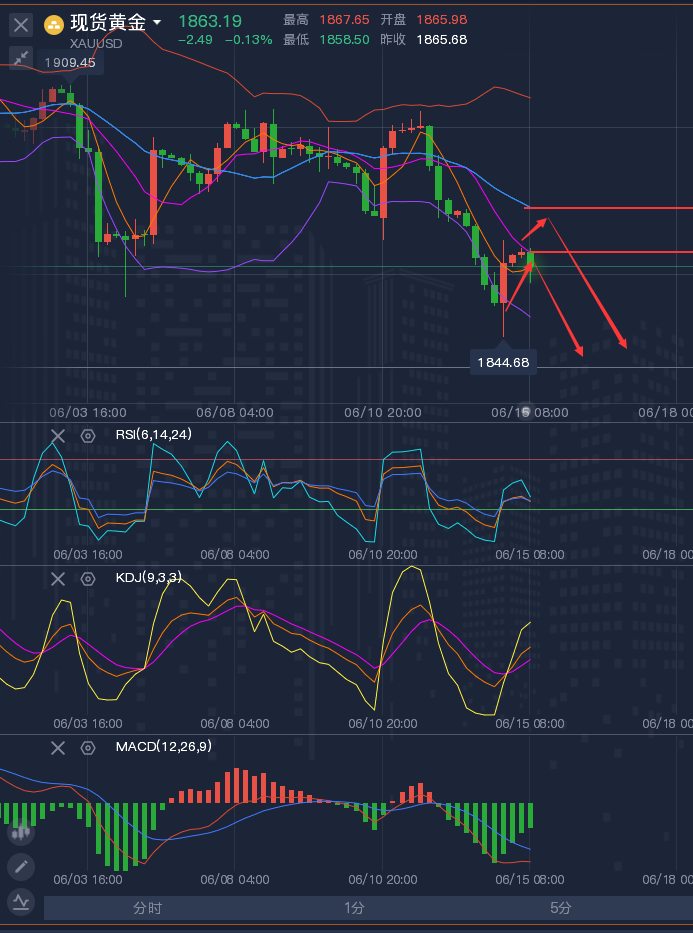
Task: Open KDJ indicator settings
Action: pos(88,578)
